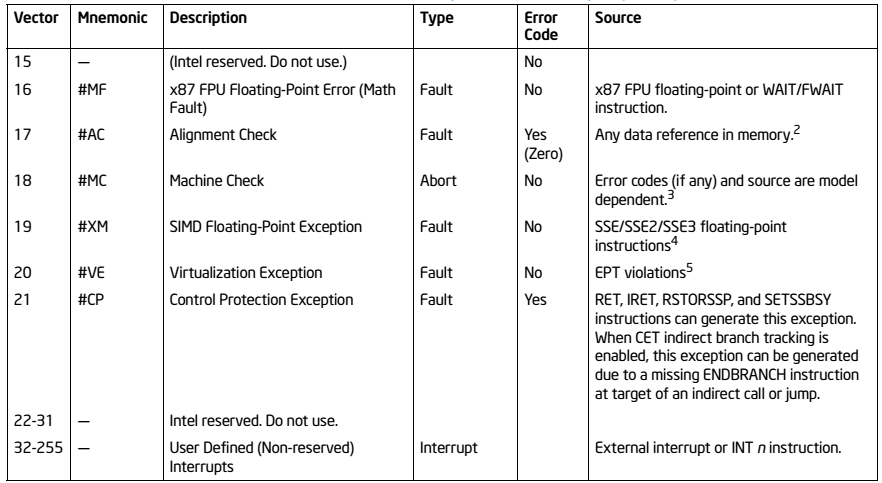Click the Vector column header
The image size is (882, 483).
(36, 18)
